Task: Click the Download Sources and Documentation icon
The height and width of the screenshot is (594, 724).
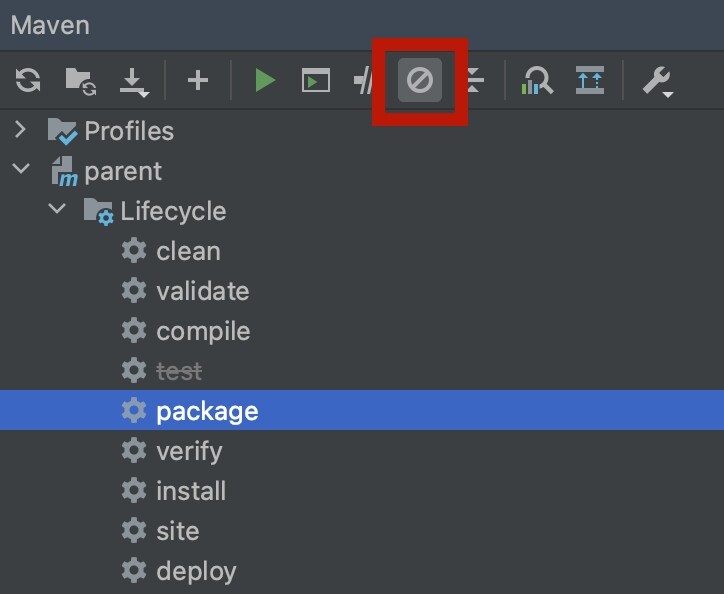Action: (134, 81)
